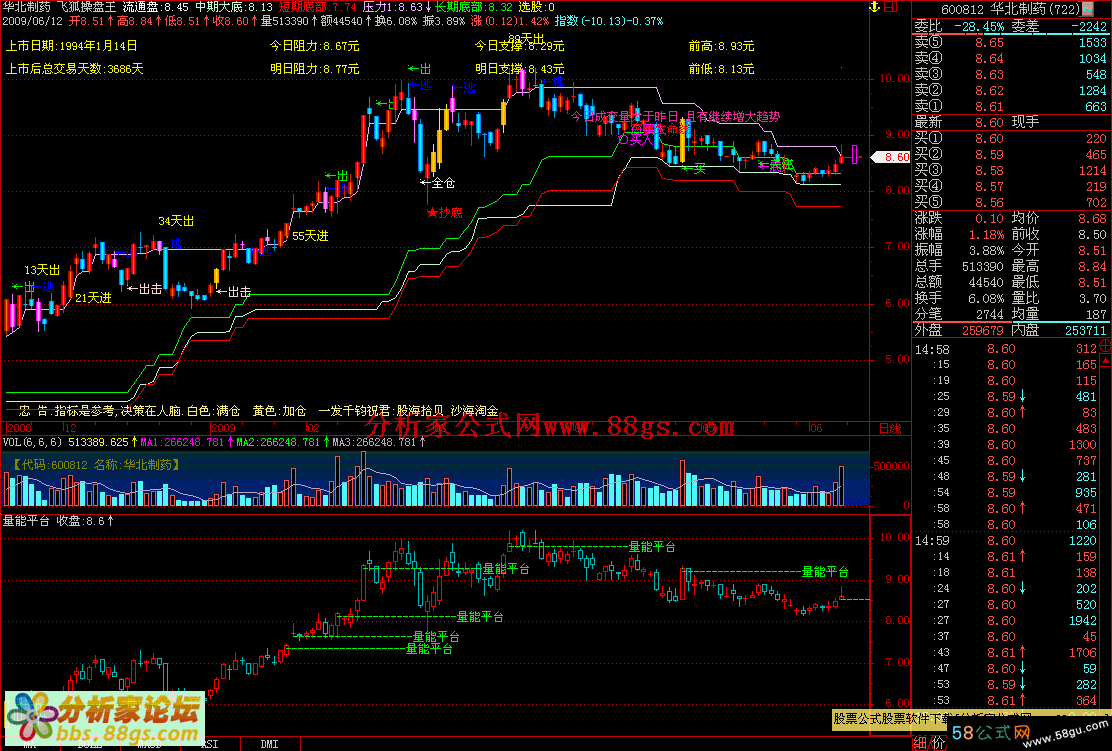The image size is (1112, 751).
Task: Click the 8.60 current price tag on axis
Action: click(x=891, y=157)
